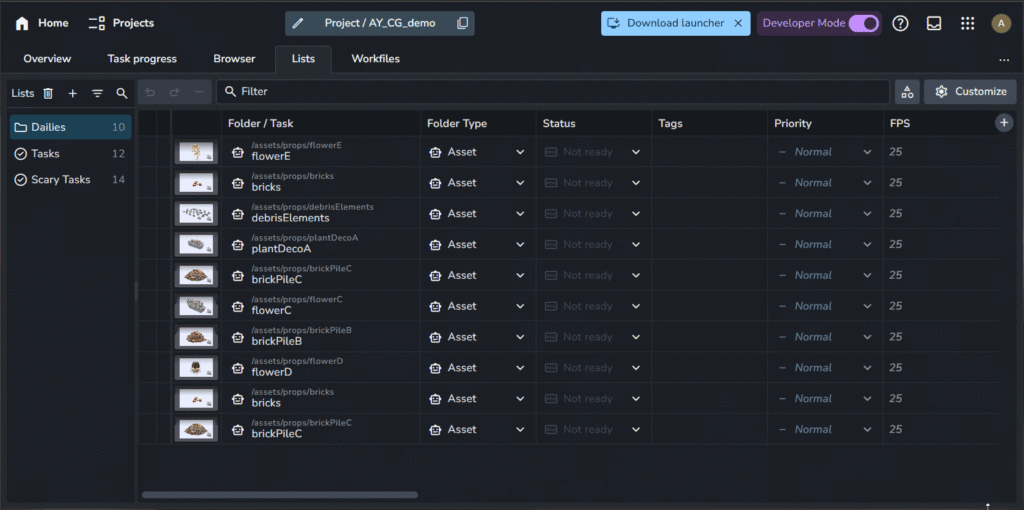
Task: Switch to the Workfiles tab
Action: (x=376, y=59)
